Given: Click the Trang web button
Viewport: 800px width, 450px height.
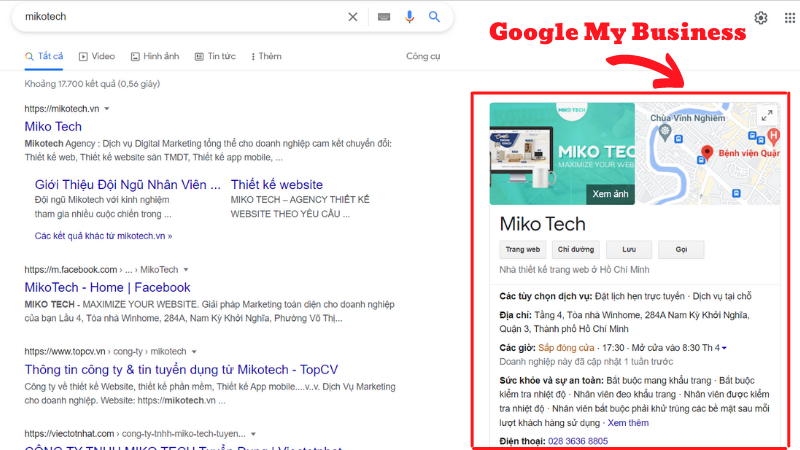Looking at the screenshot, I should tap(522, 249).
